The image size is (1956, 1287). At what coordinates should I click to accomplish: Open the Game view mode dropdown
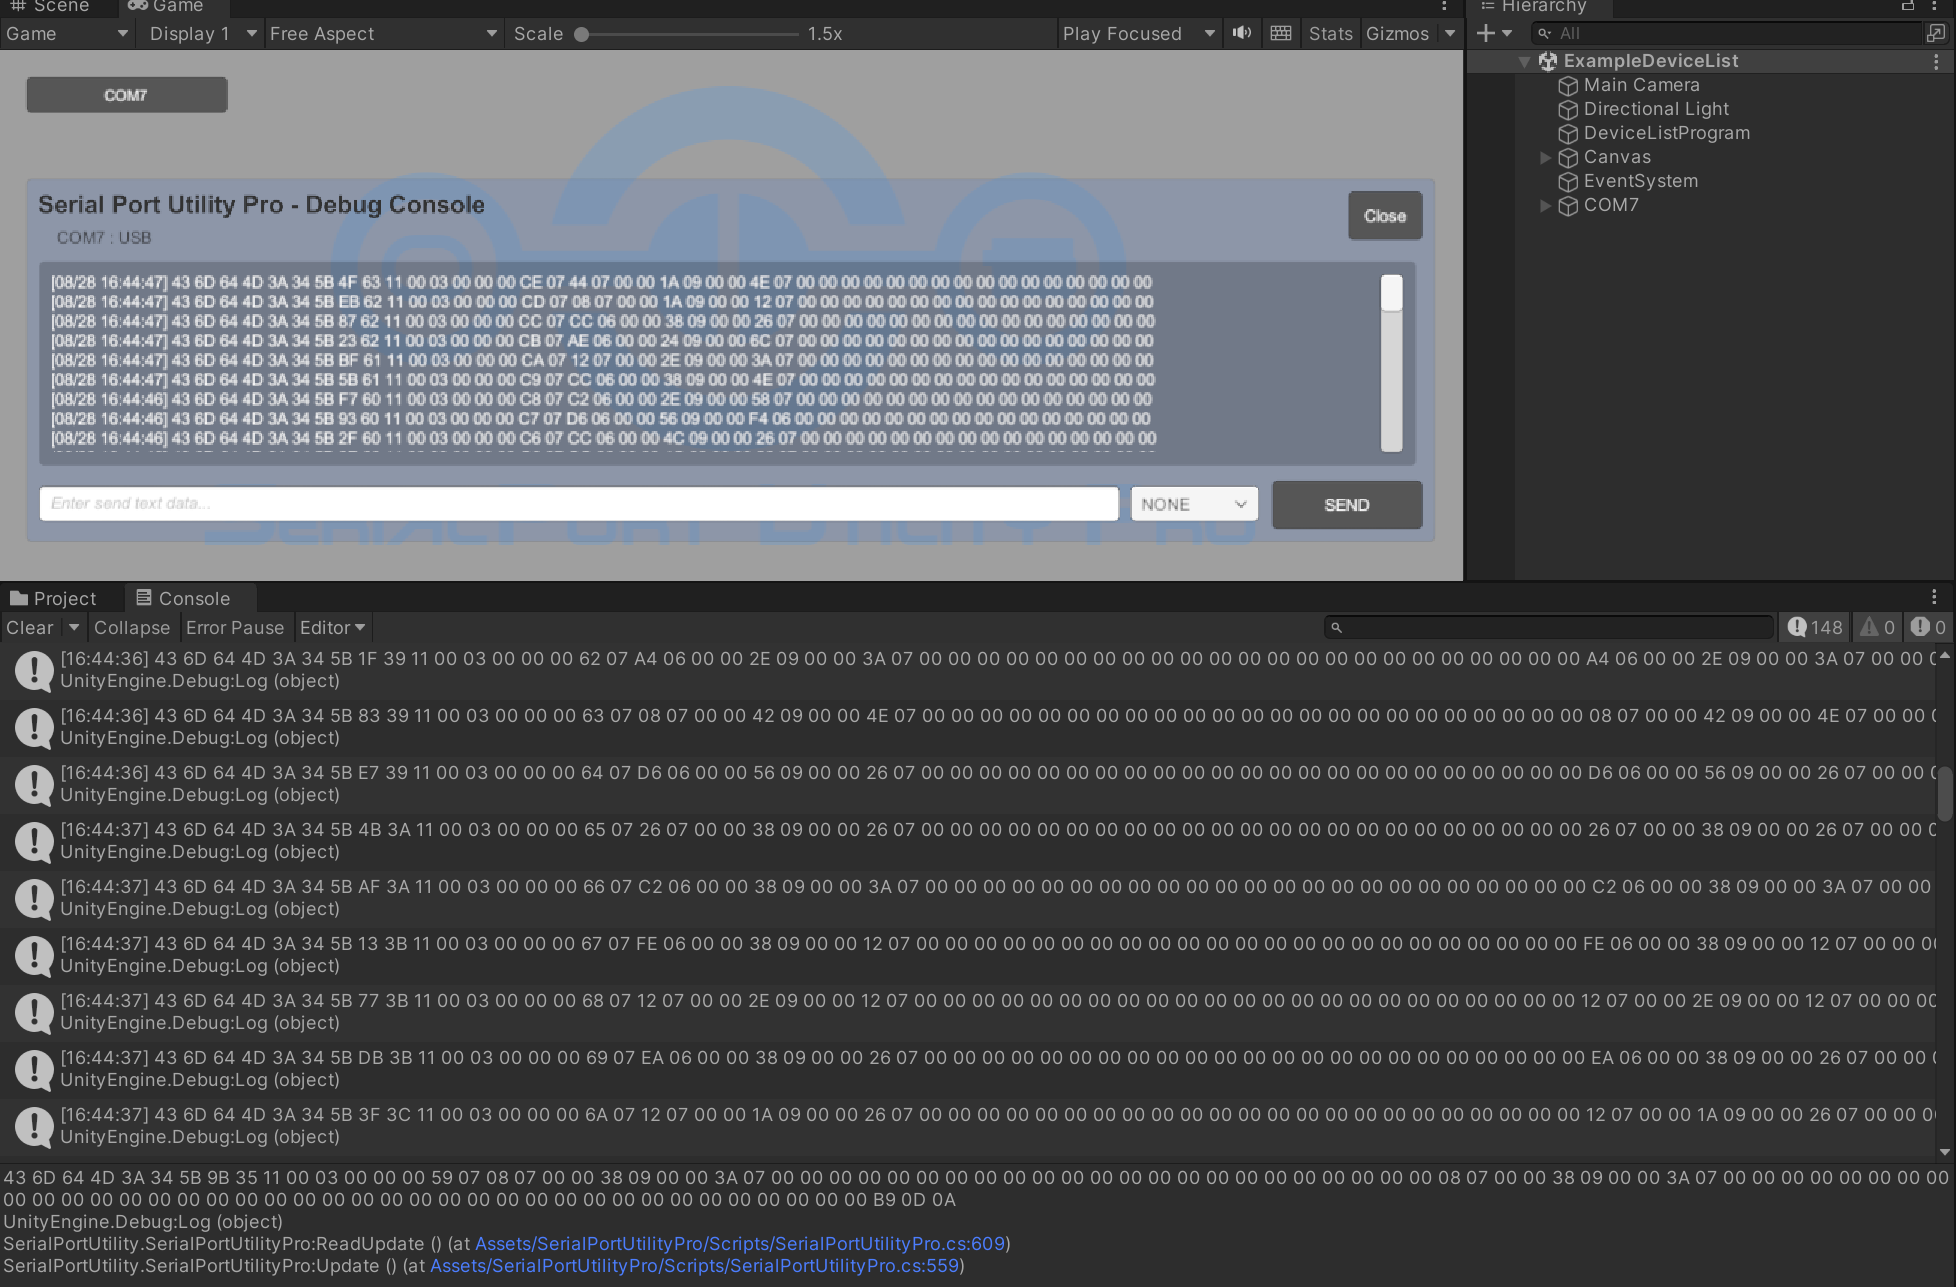[67, 34]
